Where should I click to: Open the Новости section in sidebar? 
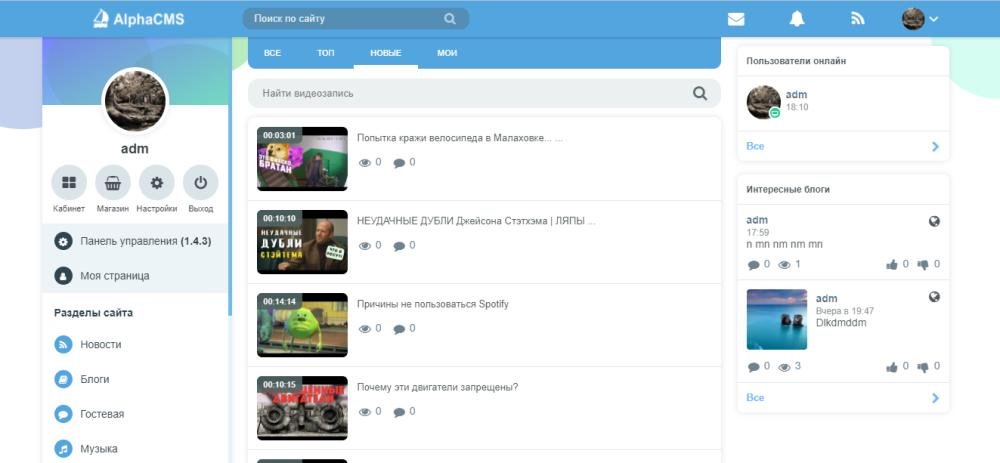[100, 344]
